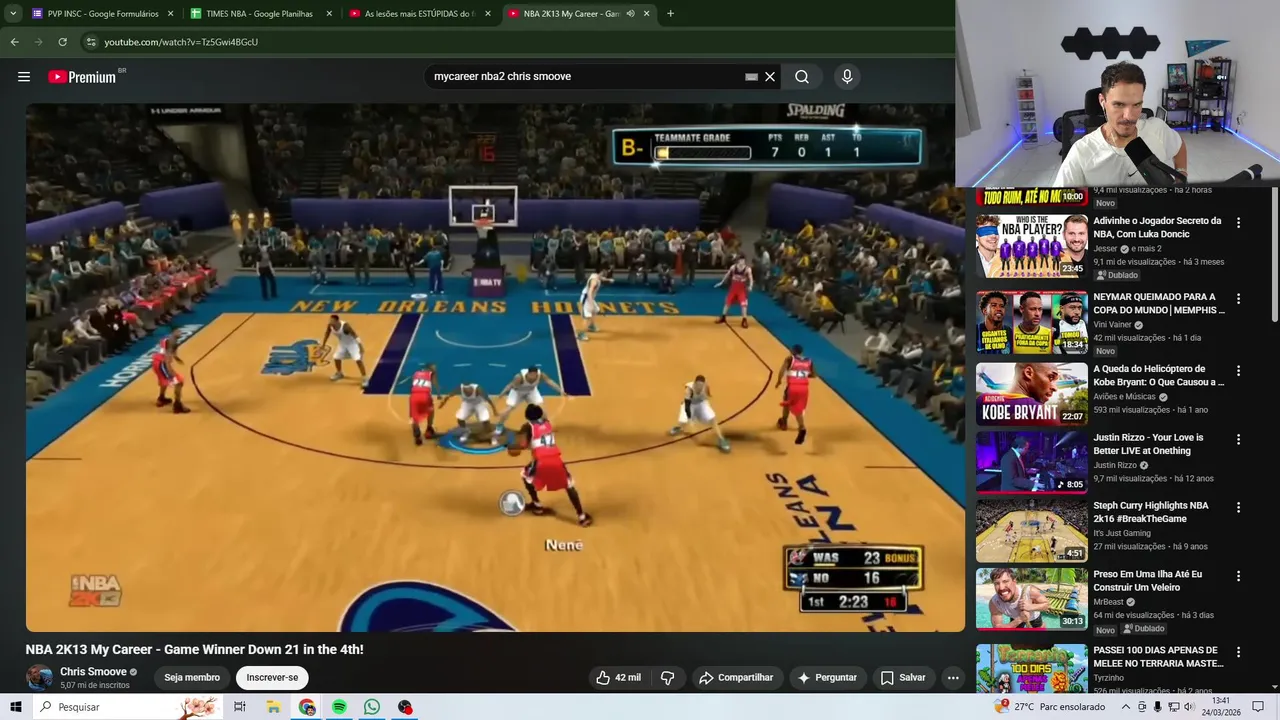Open options for Justin Rizzo video
Viewport: 1280px width, 720px height.
click(x=1238, y=440)
